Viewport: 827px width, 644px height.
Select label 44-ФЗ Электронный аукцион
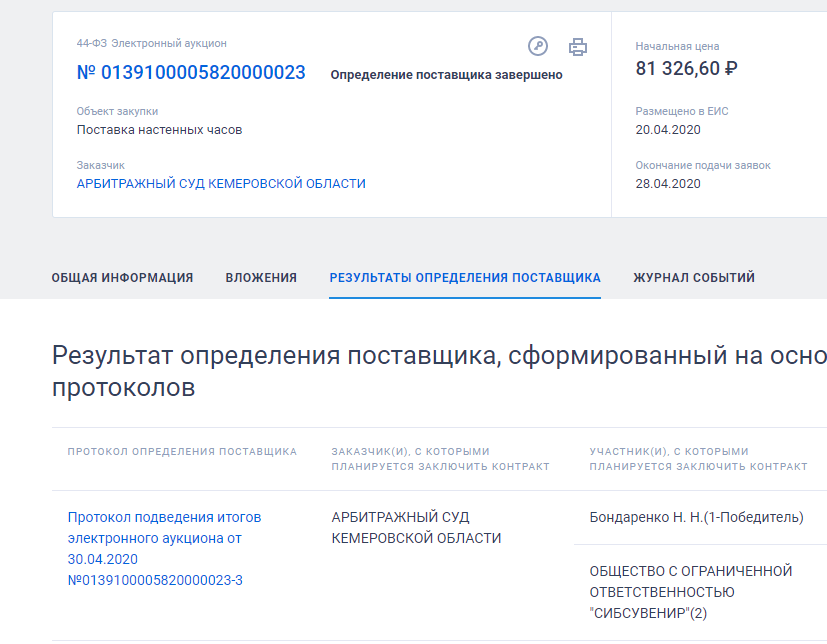(x=151, y=43)
